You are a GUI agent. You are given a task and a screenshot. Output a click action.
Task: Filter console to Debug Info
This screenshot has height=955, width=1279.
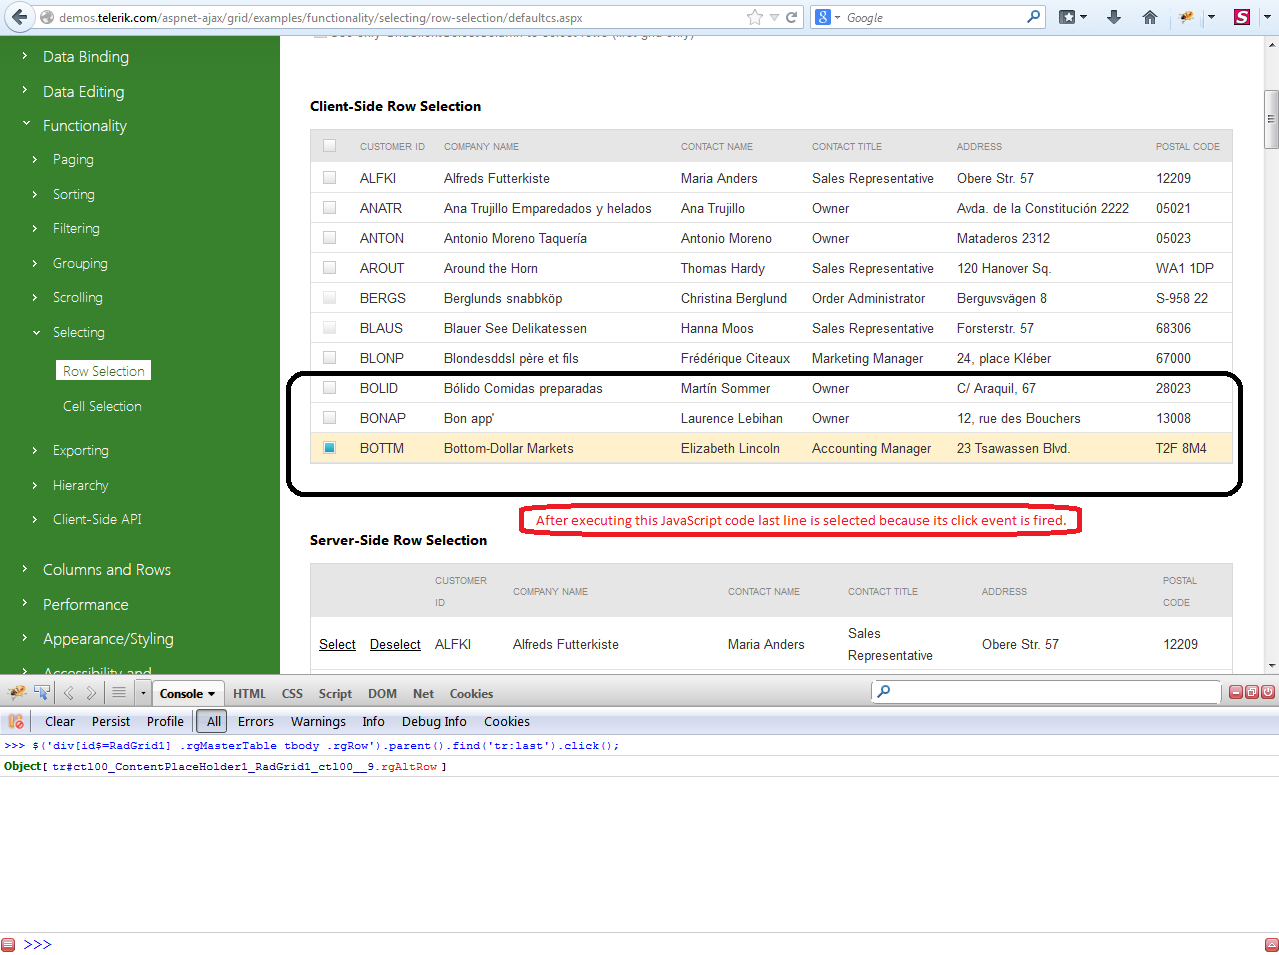434,721
